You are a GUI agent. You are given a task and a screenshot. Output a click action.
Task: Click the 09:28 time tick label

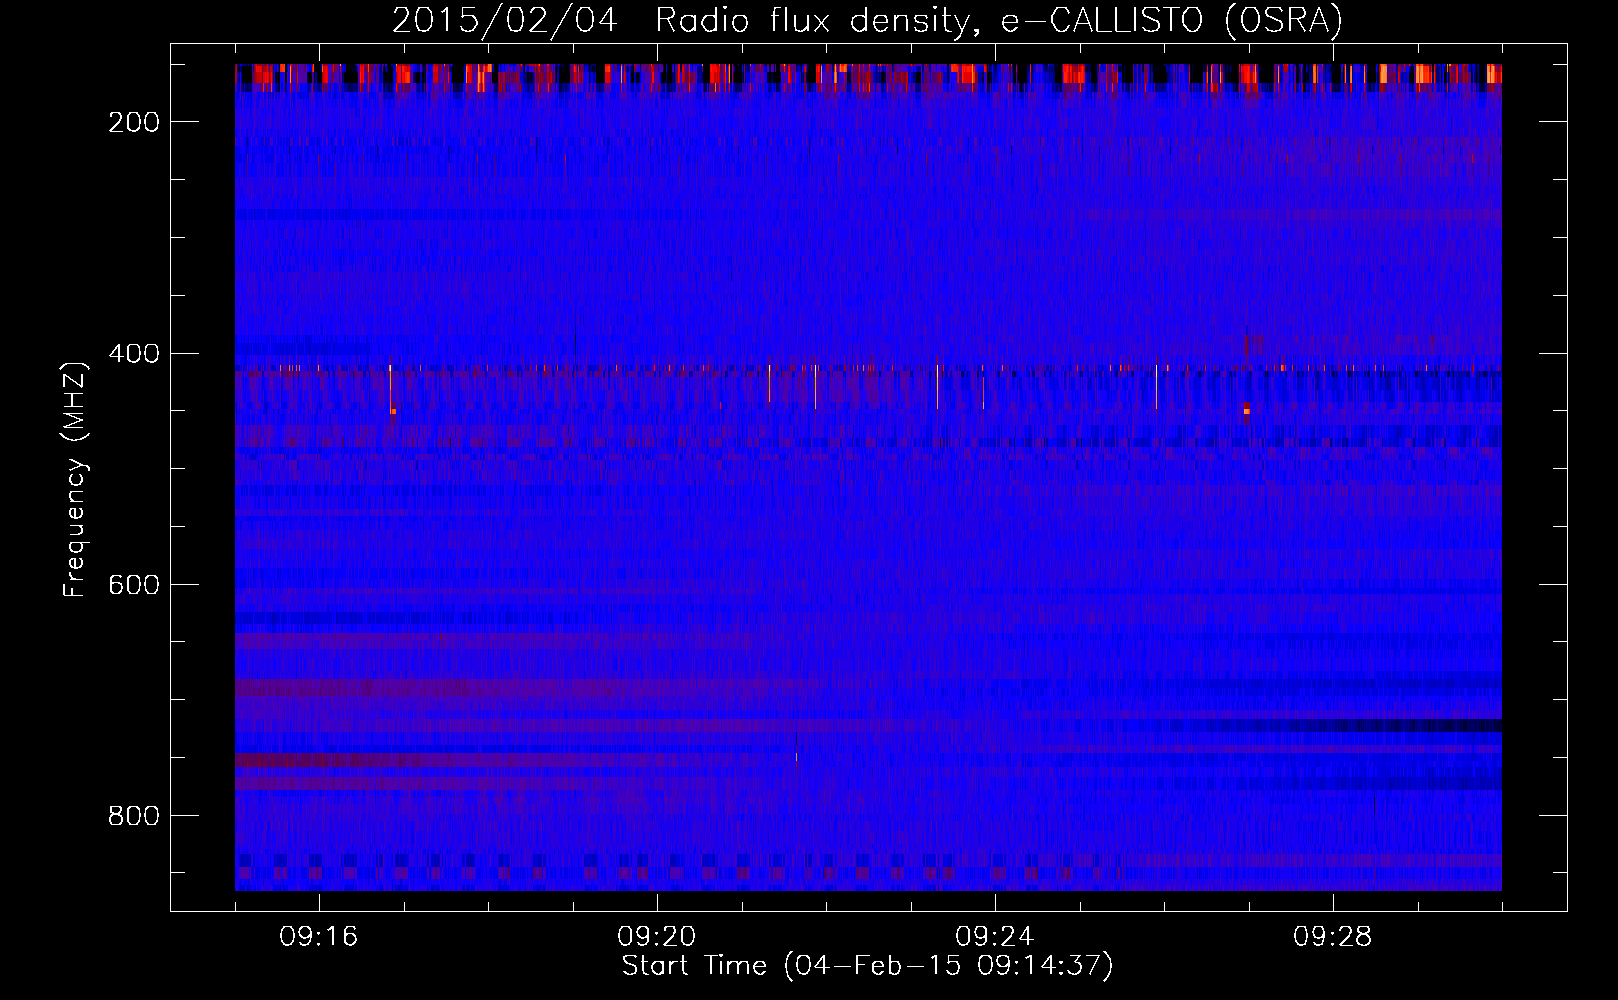pos(1333,937)
